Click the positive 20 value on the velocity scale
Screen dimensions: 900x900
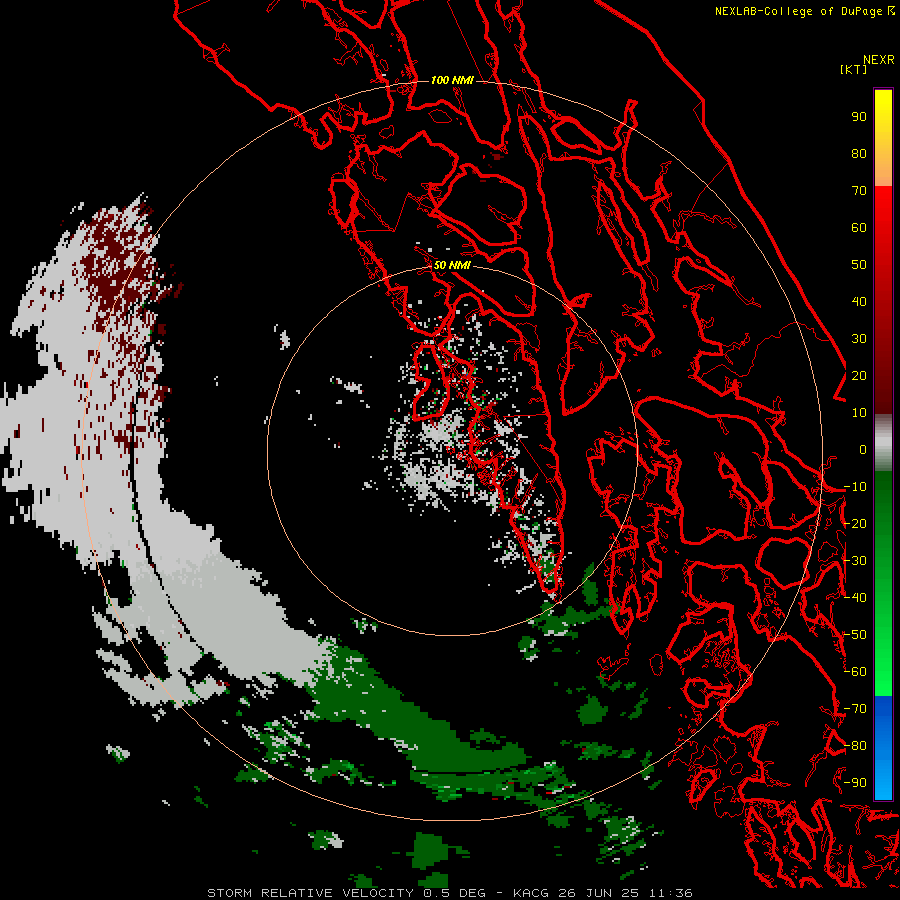pos(859,376)
